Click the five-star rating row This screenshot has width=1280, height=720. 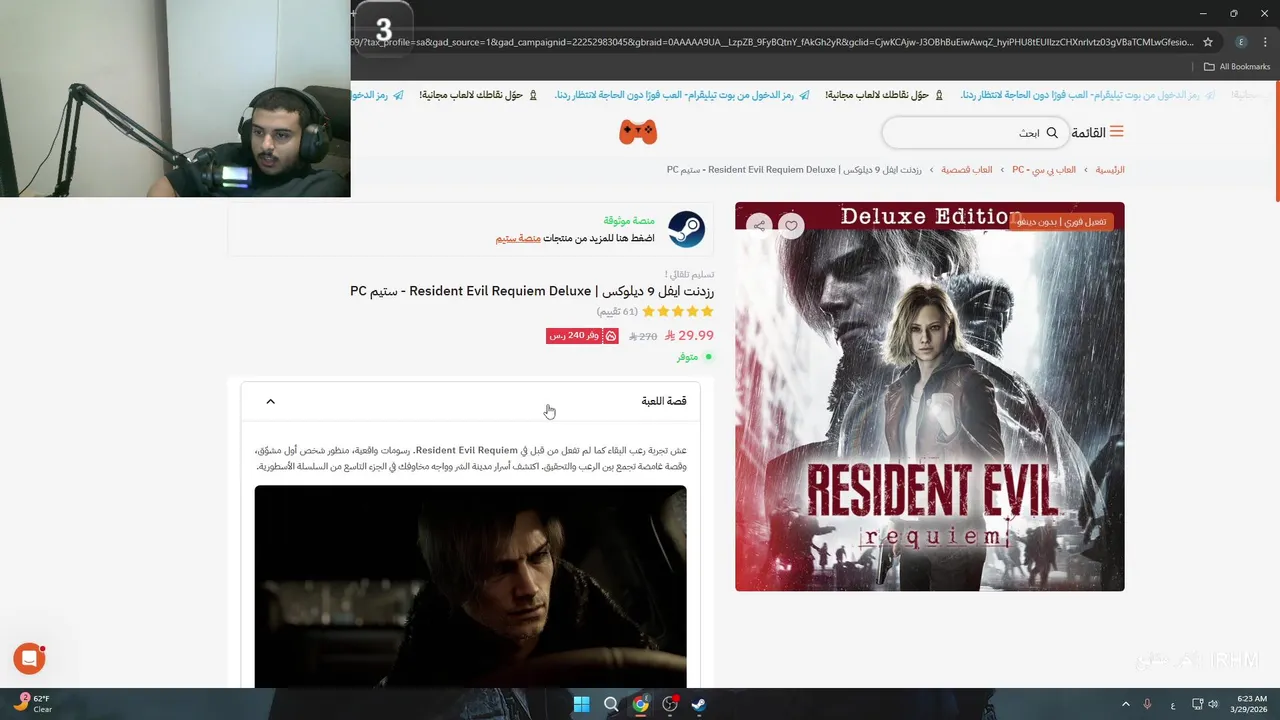[678, 312]
